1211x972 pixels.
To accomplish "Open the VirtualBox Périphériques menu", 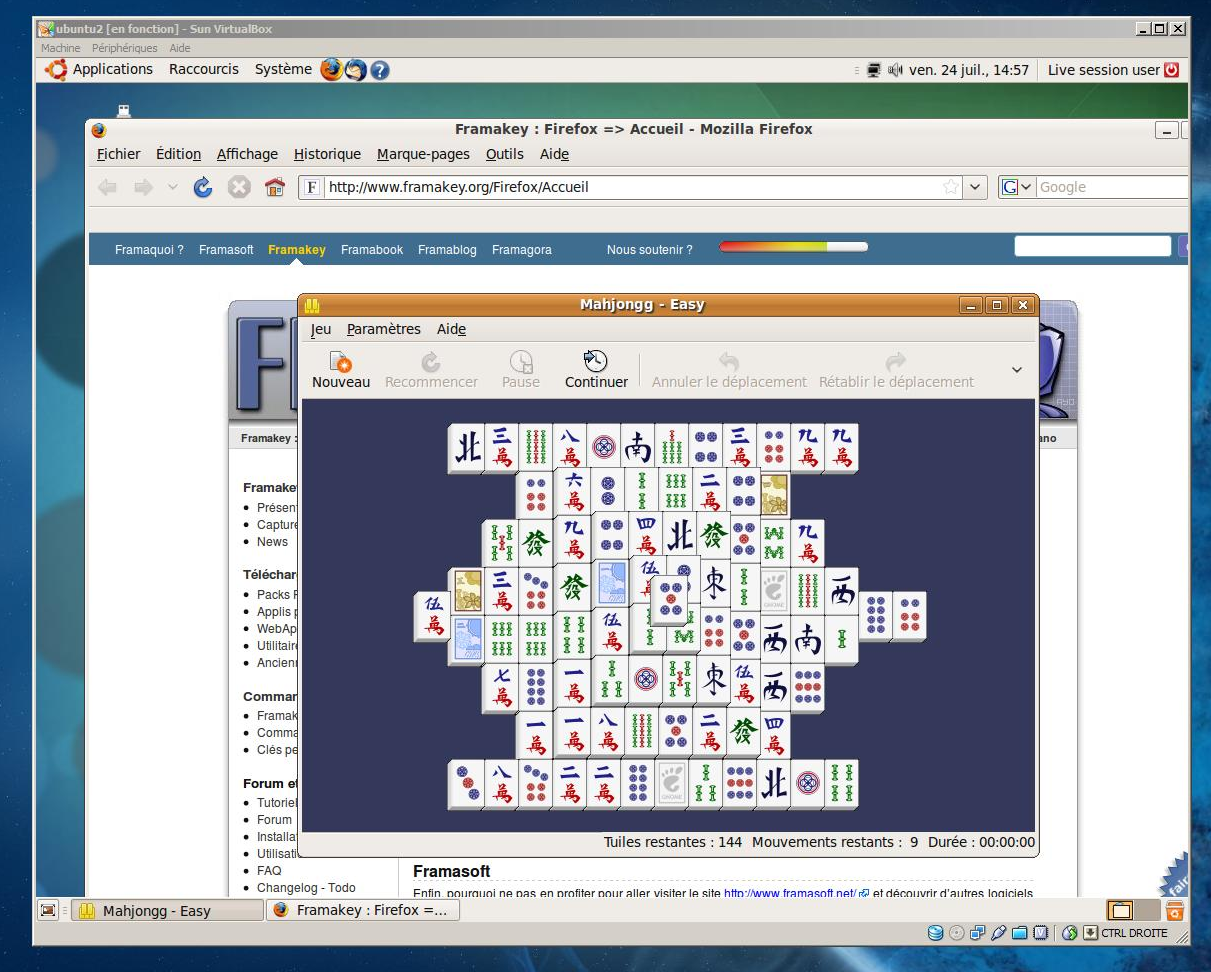I will pos(125,48).
